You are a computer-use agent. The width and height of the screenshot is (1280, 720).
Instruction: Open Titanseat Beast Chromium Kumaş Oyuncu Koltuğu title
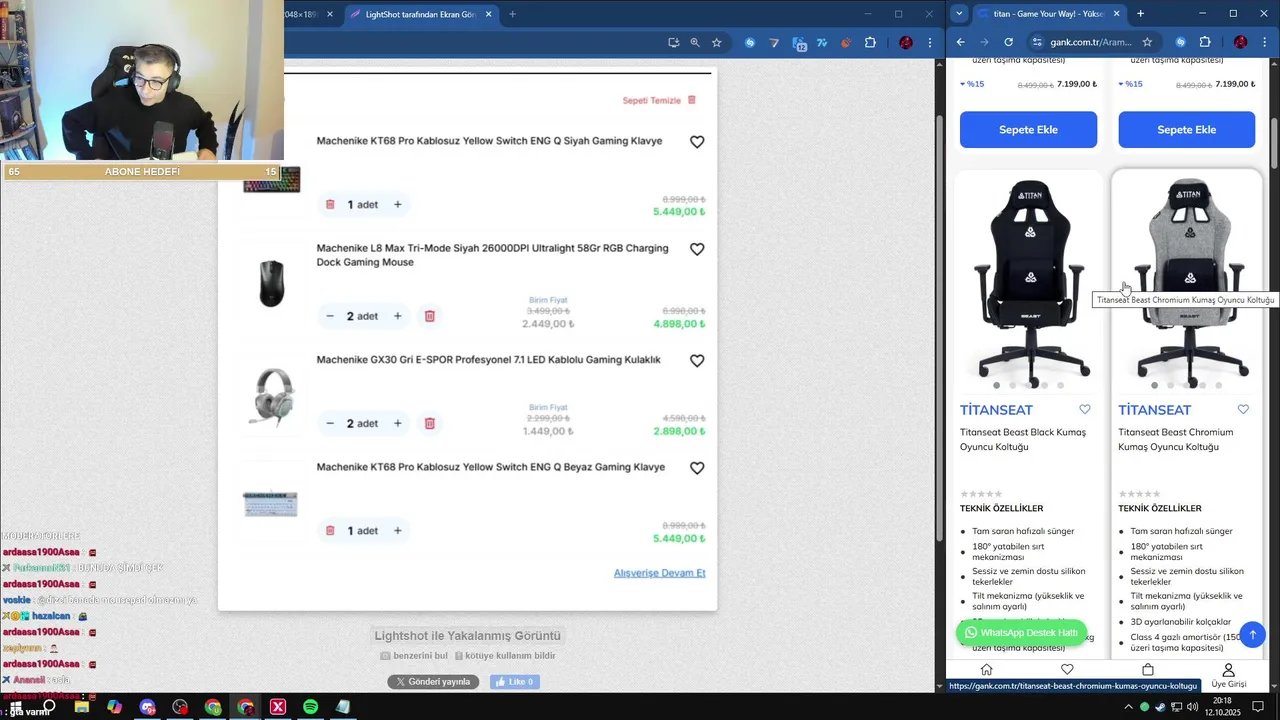click(1175, 439)
